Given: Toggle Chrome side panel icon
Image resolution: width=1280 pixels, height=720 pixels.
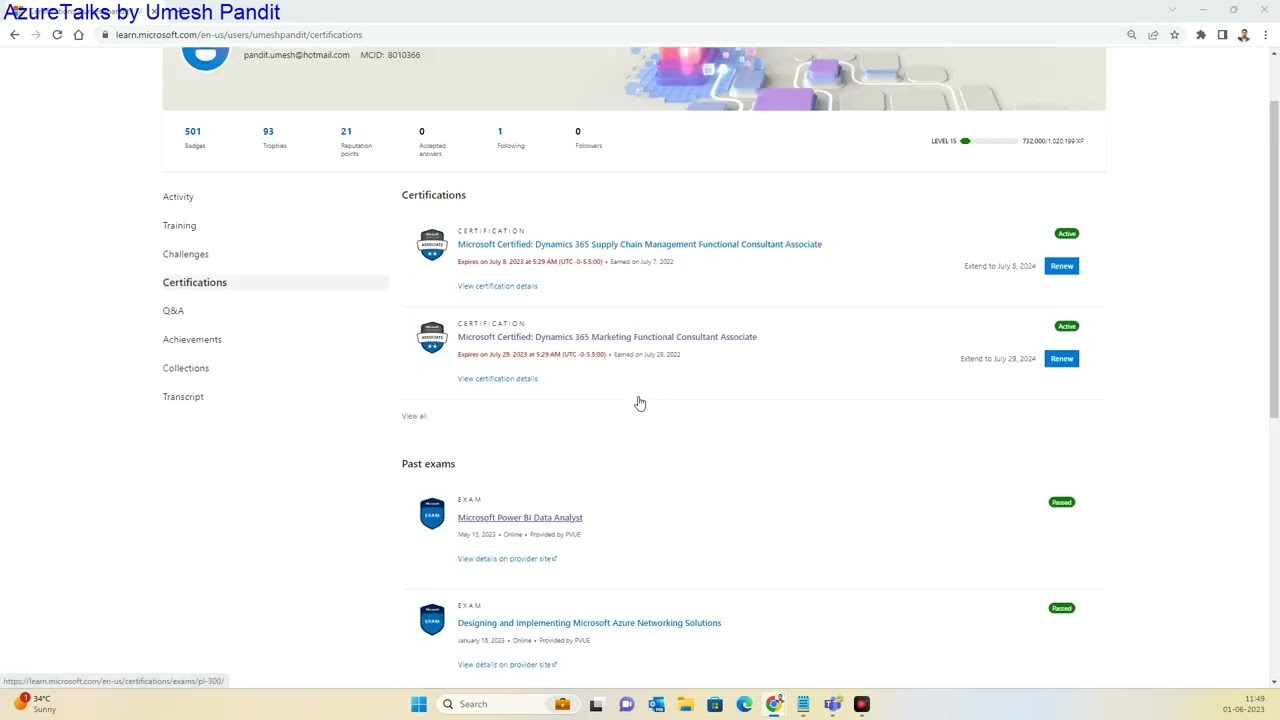Looking at the screenshot, I should tap(1222, 35).
